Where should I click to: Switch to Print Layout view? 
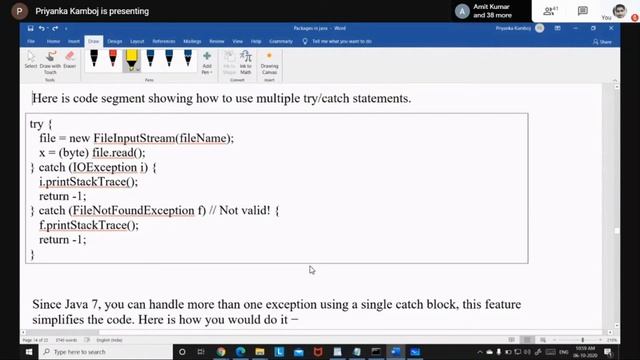(x=527, y=340)
